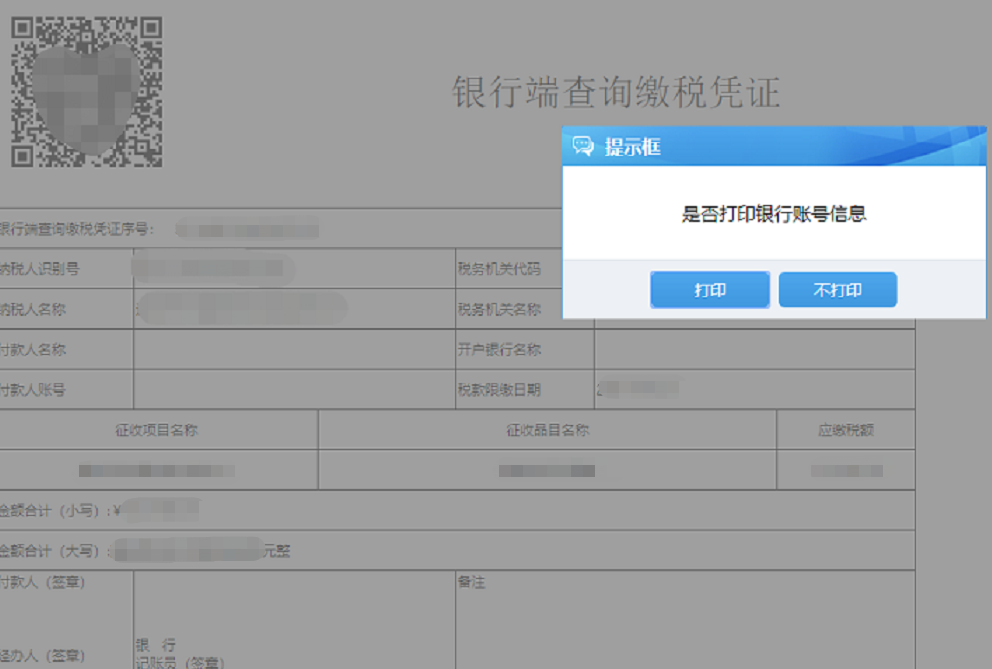This screenshot has height=669, width=992.
Task: Click the 银行端查询缴税凭证 heading
Action: tap(616, 92)
